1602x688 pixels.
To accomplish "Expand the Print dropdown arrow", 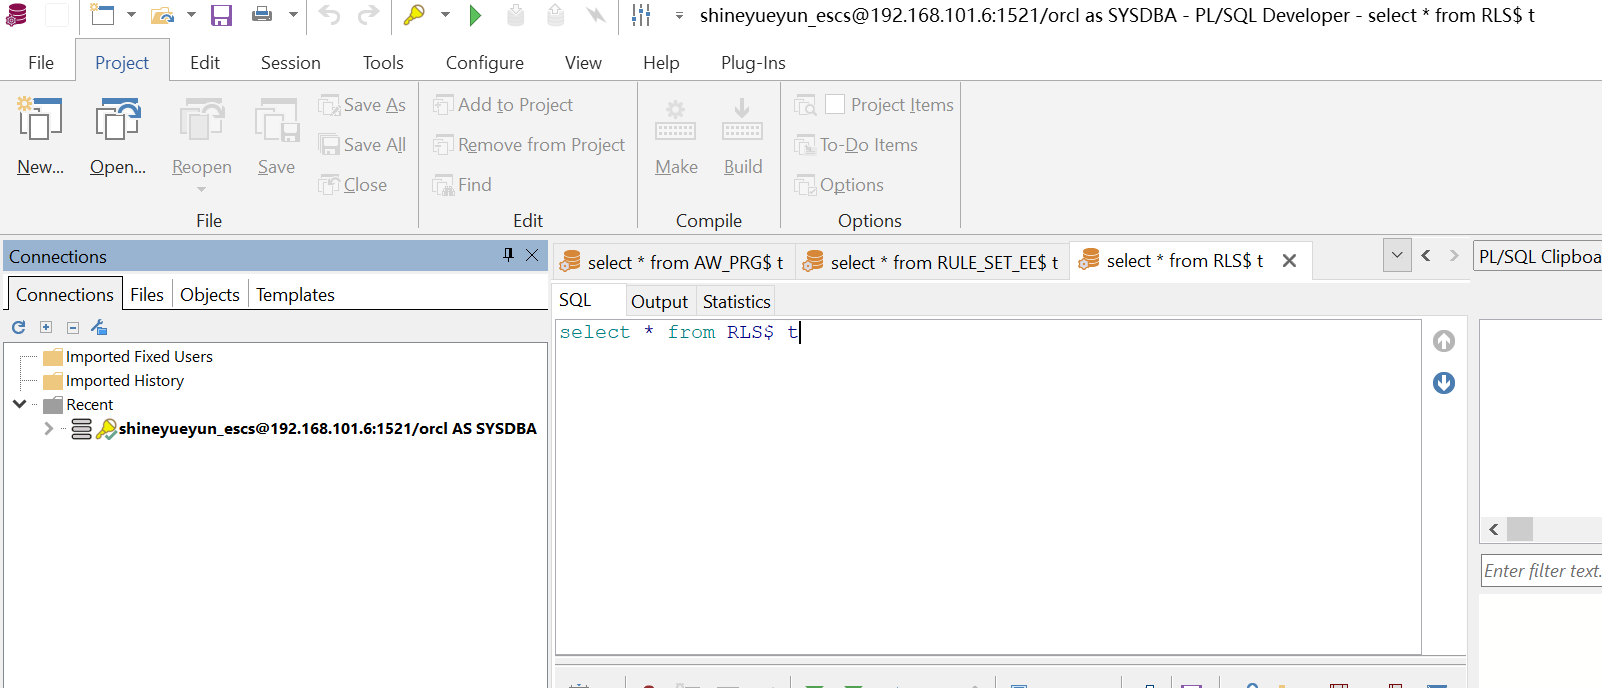I will pyautogui.click(x=293, y=15).
